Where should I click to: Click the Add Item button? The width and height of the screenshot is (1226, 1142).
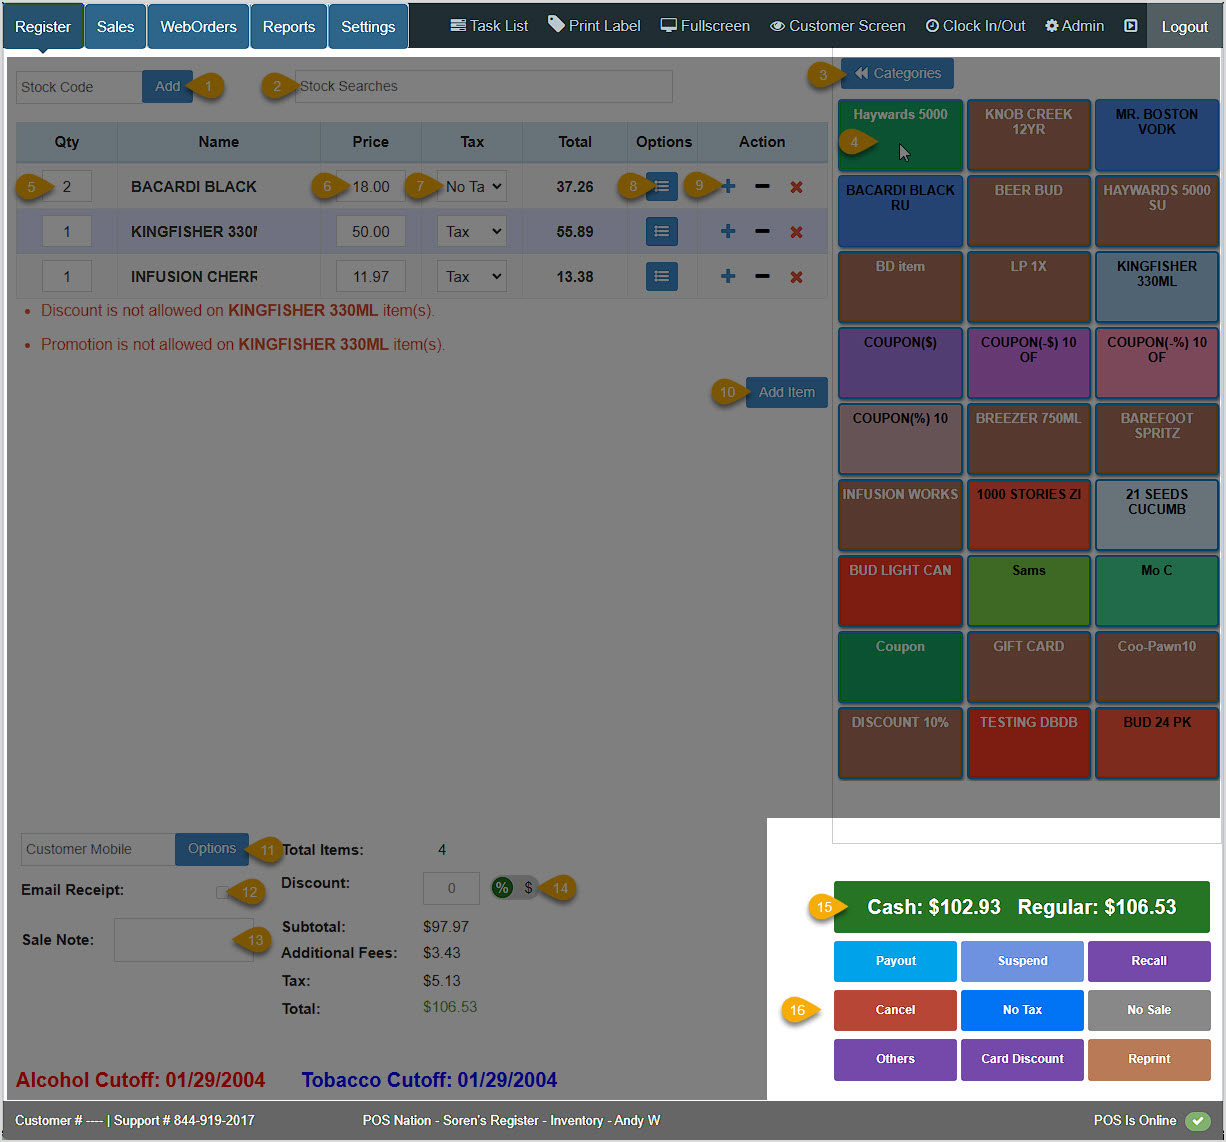(786, 392)
